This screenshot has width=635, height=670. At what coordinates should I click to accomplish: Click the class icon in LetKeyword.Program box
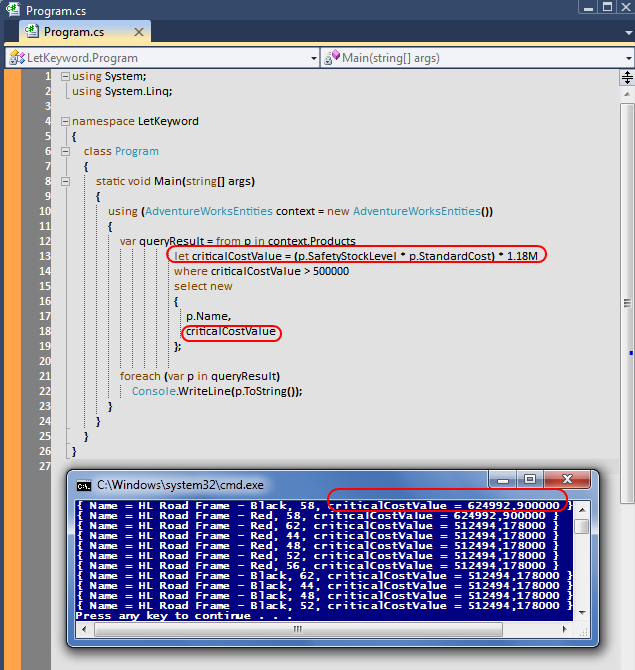pyautogui.click(x=16, y=58)
